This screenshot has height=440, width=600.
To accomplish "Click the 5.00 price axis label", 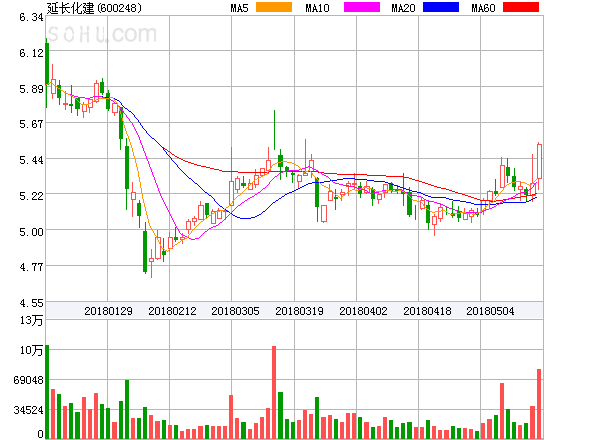I will tap(31, 232).
